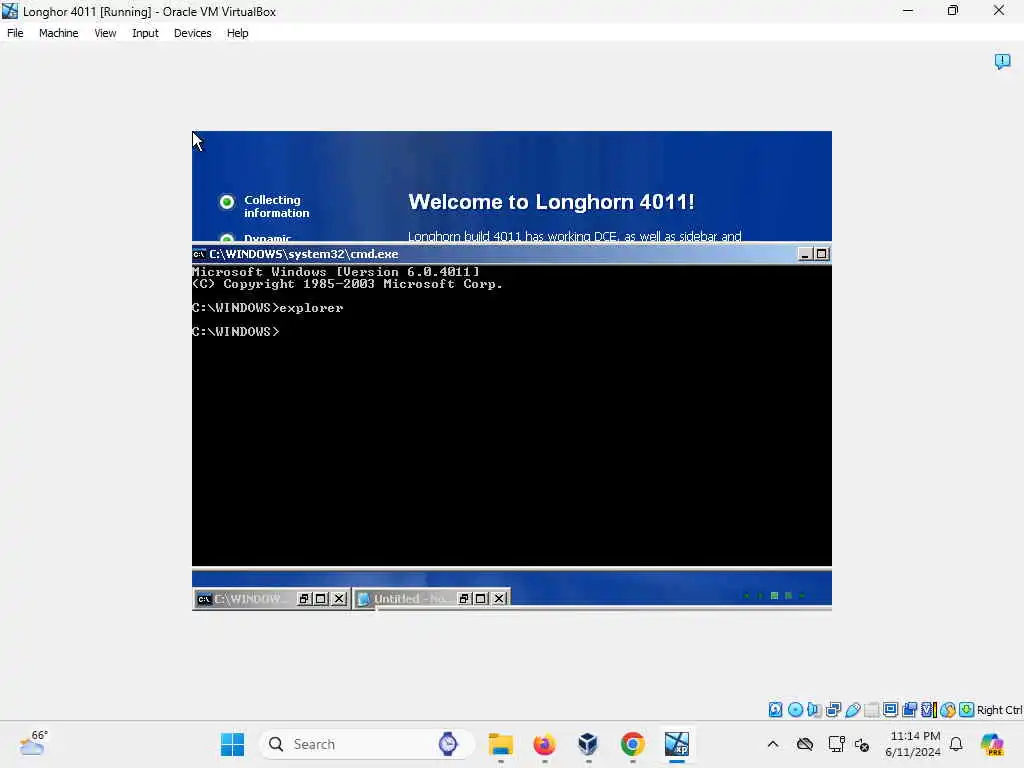Click the Welcome to Longhorn 4011! heading
Viewport: 1024px width, 768px height.
[551, 202]
